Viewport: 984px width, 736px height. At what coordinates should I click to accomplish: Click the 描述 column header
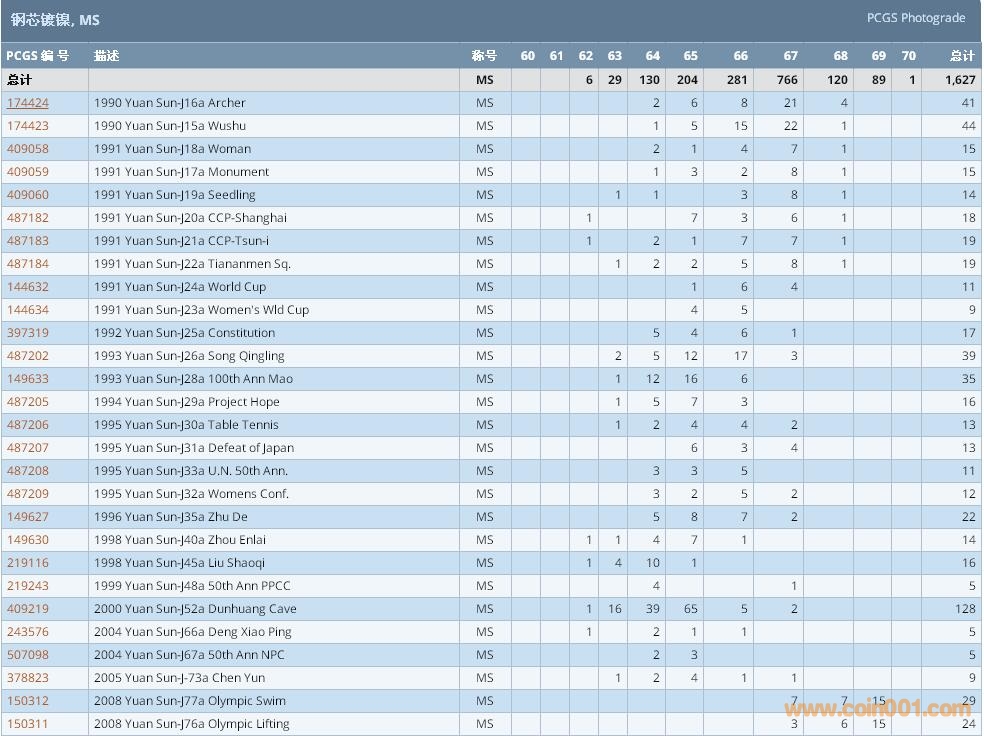(107, 56)
